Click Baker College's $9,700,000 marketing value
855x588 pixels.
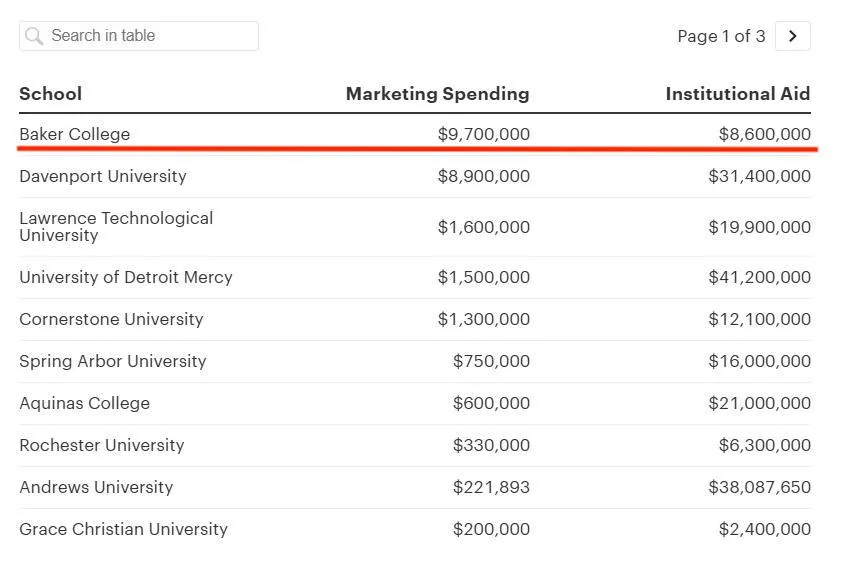coord(484,134)
